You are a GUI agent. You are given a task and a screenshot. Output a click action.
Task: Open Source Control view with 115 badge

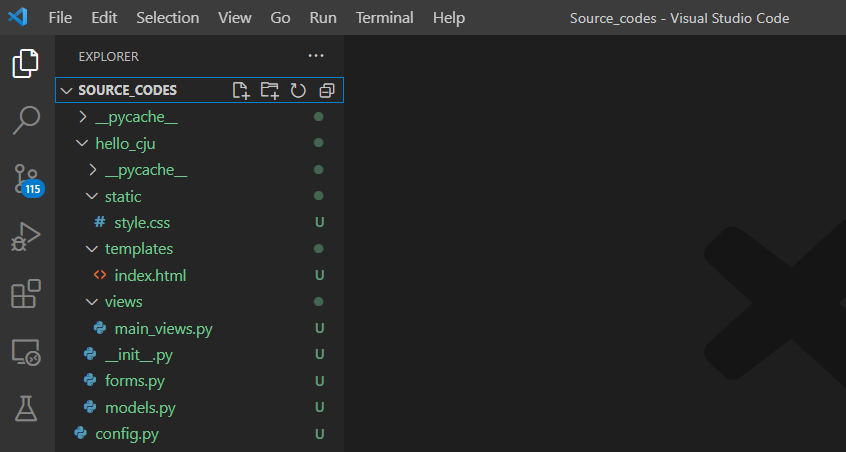click(27, 180)
